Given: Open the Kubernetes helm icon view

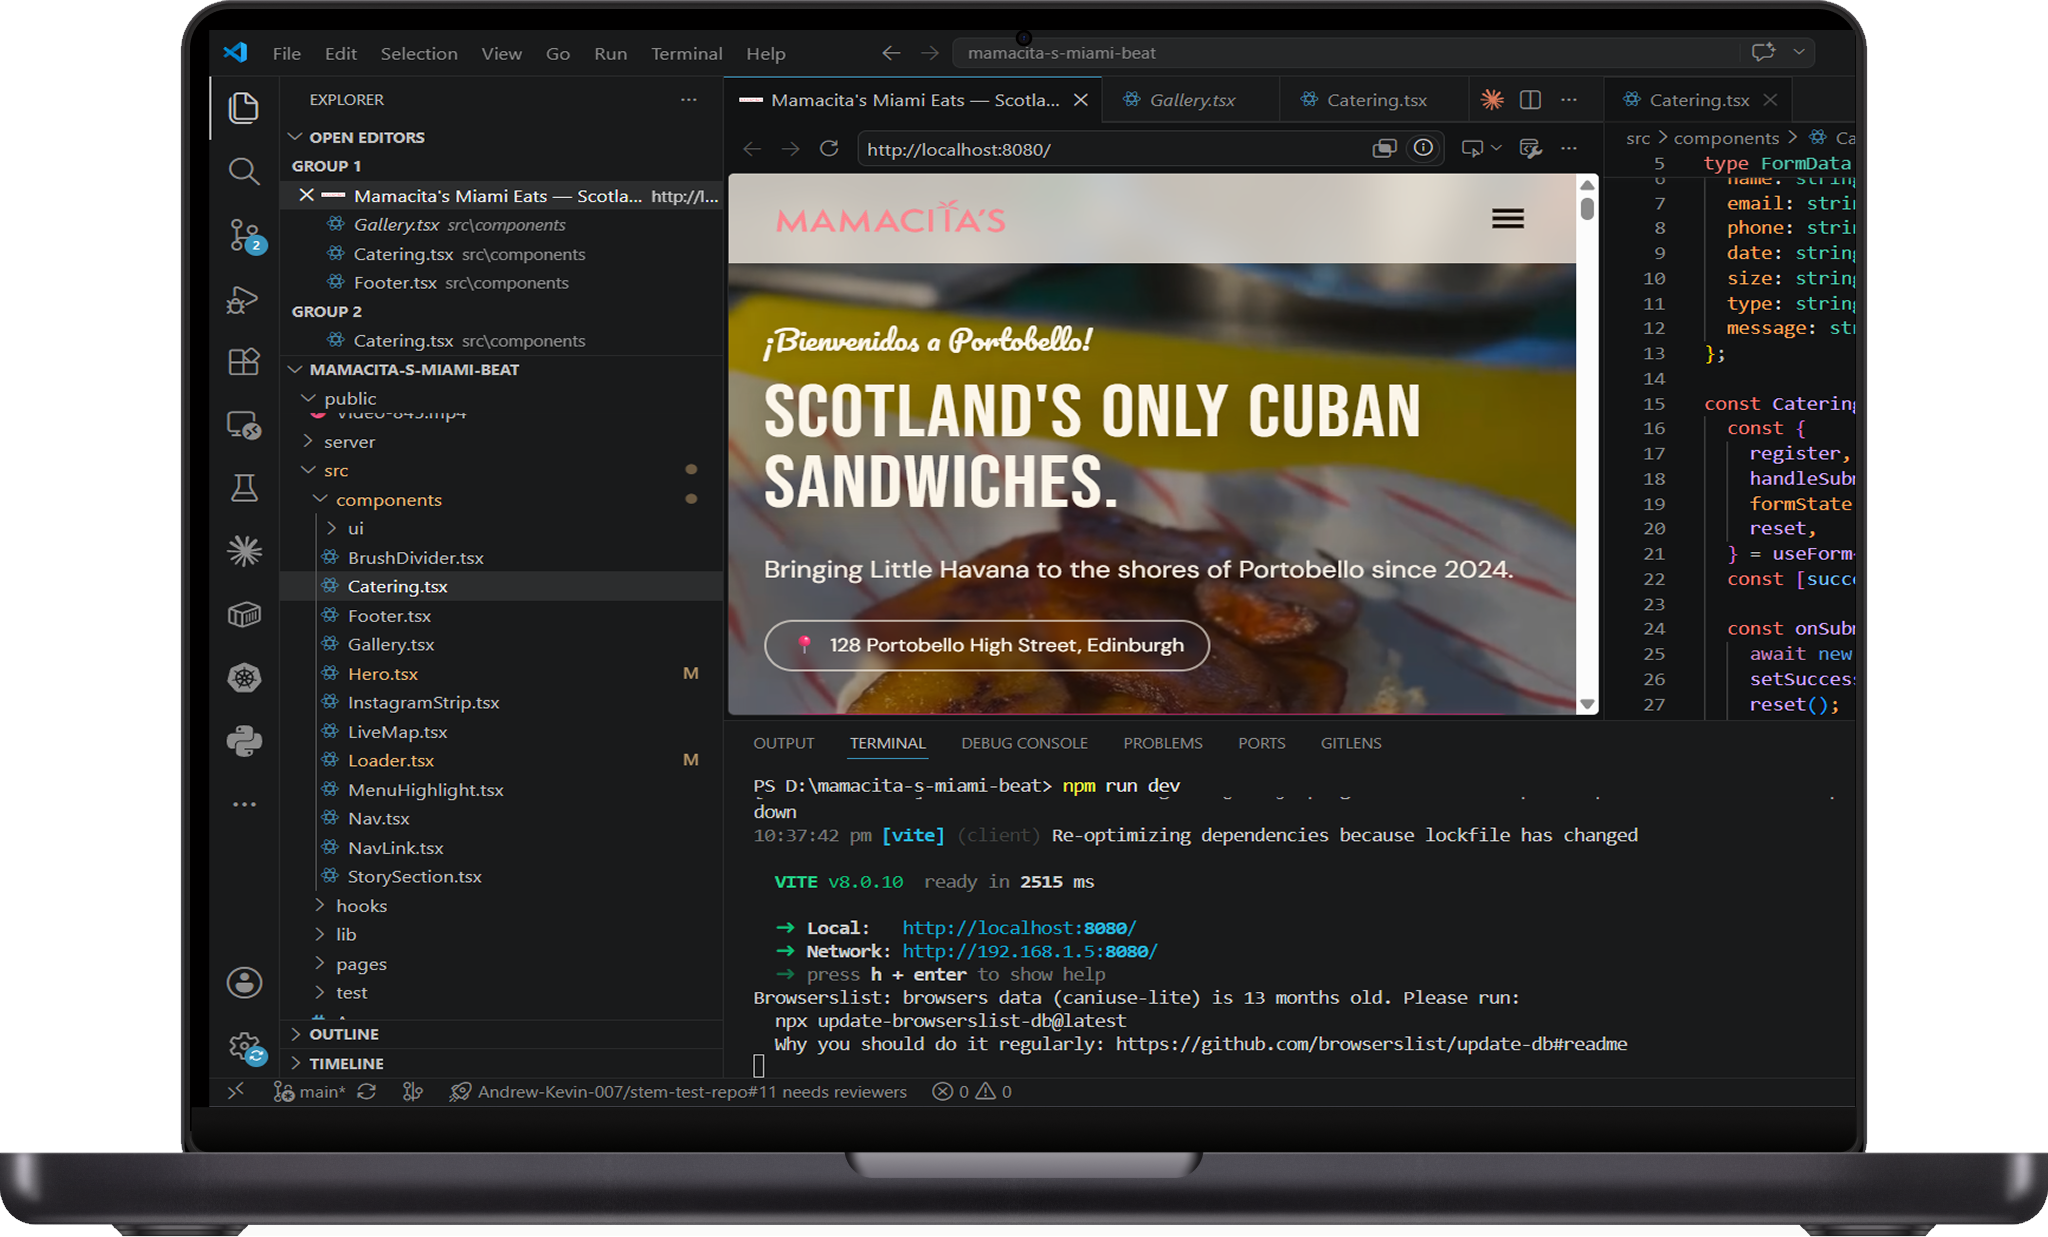Looking at the screenshot, I should (243, 678).
